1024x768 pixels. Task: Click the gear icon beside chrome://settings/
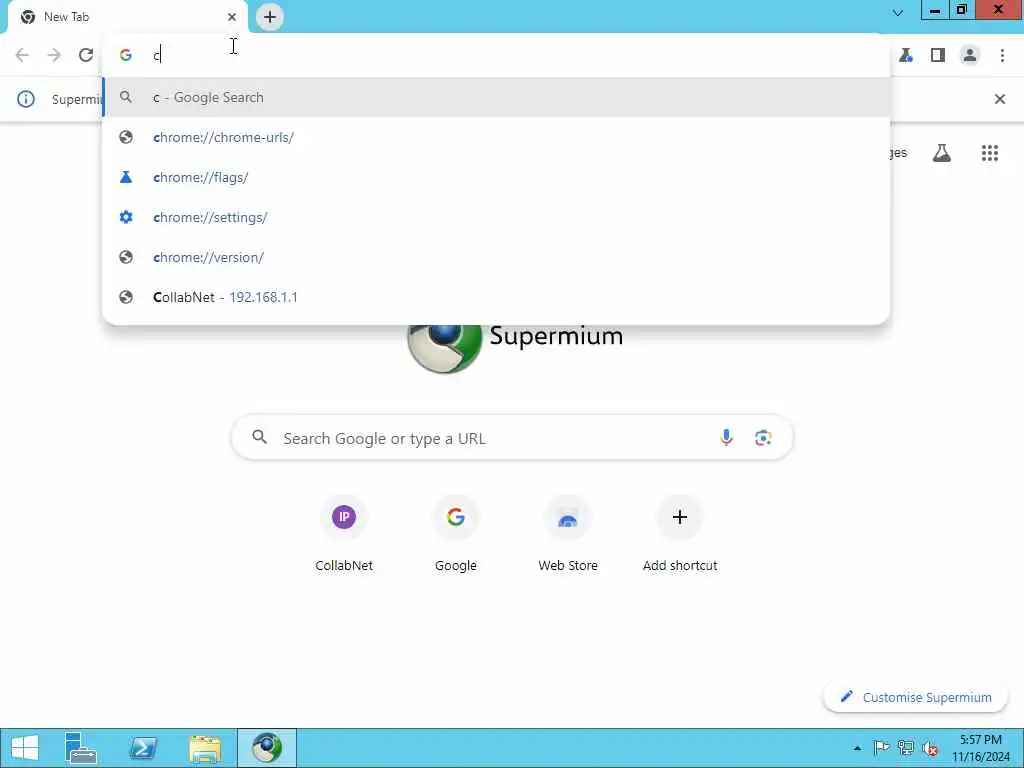coord(126,217)
